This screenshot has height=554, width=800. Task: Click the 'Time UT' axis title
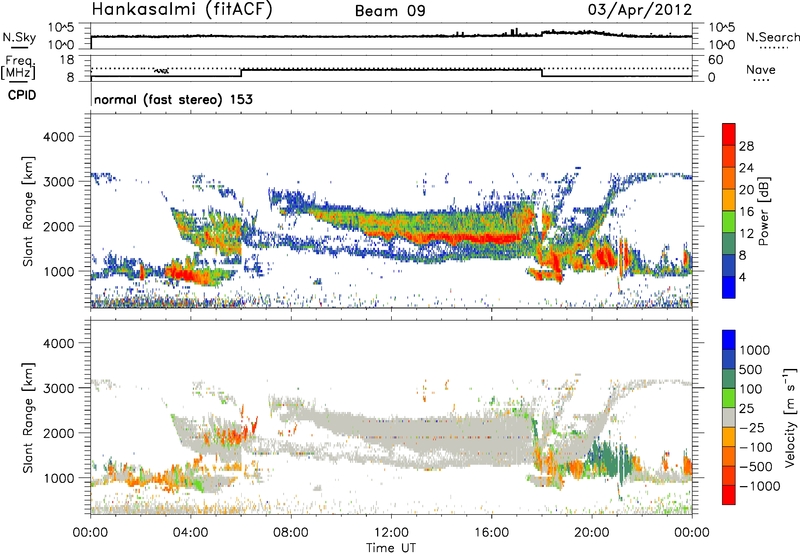coord(391,548)
